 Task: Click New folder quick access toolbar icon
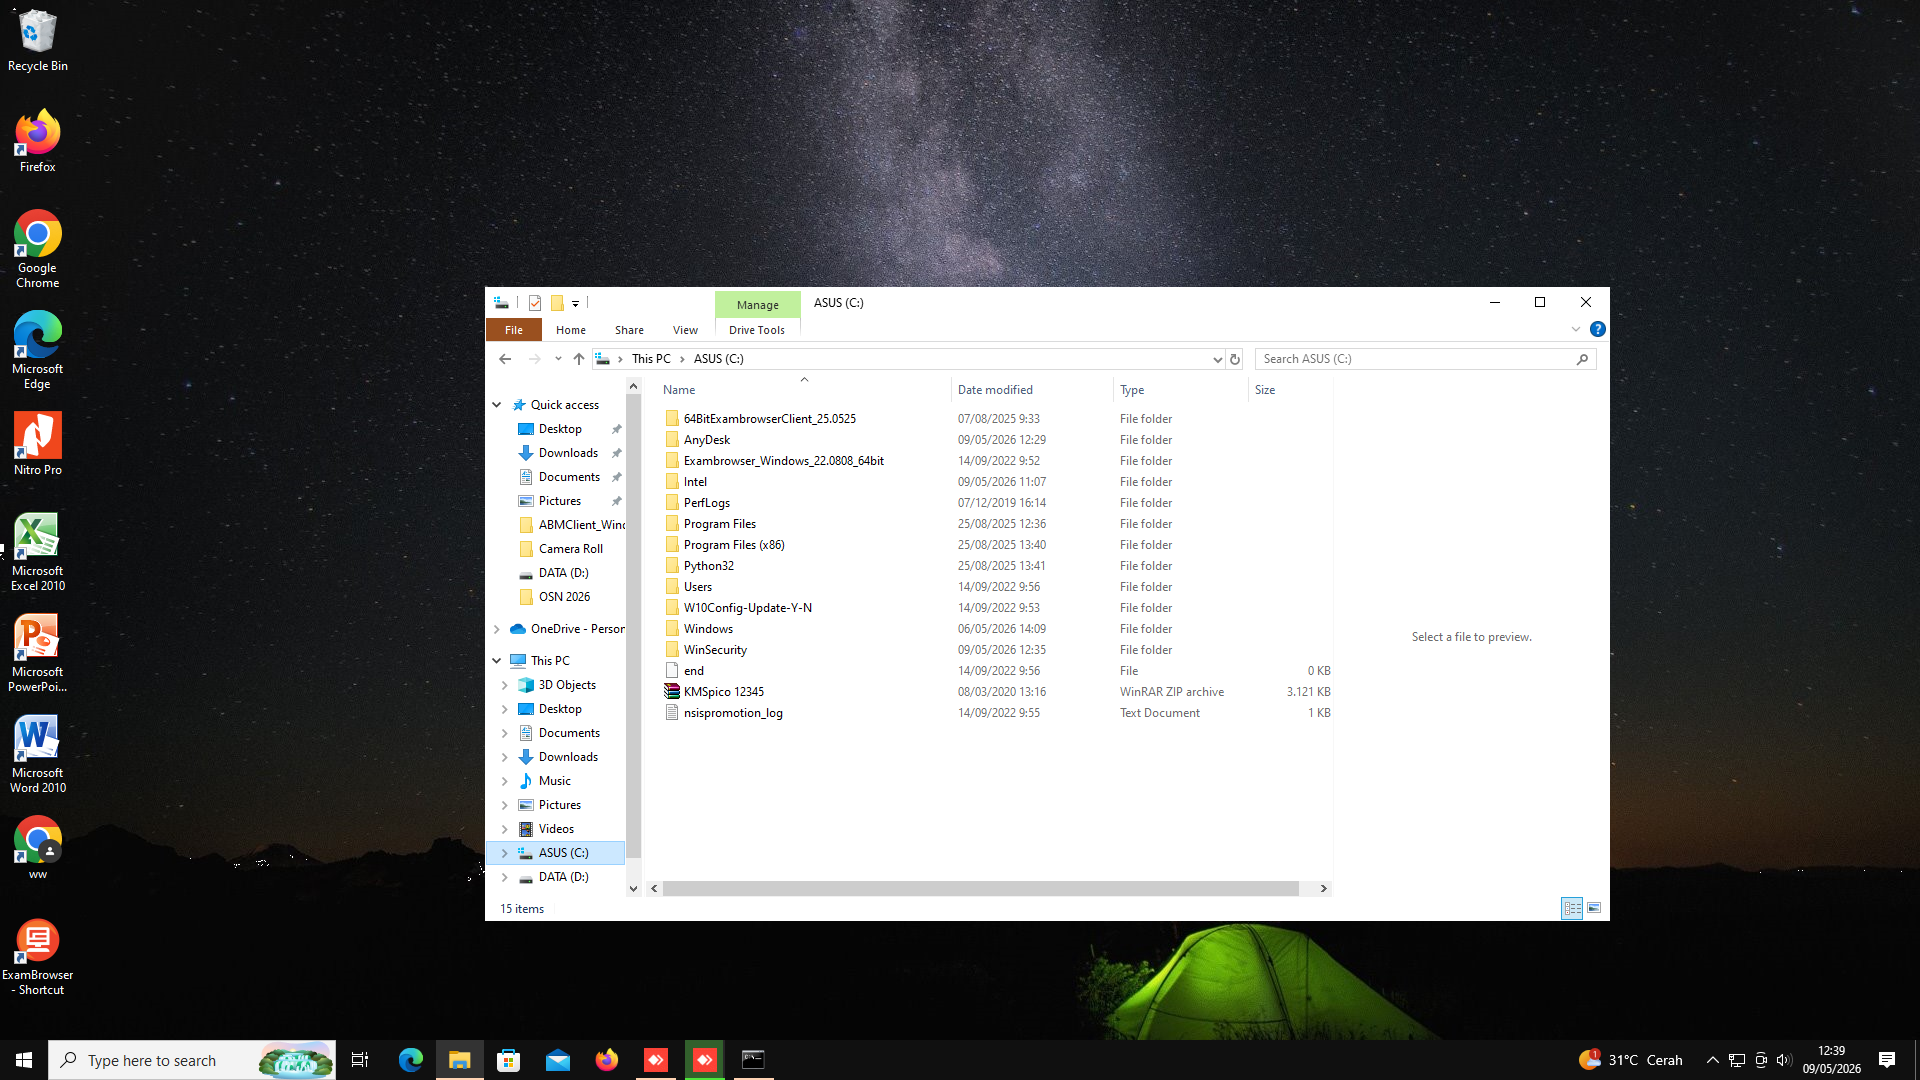[x=557, y=303]
